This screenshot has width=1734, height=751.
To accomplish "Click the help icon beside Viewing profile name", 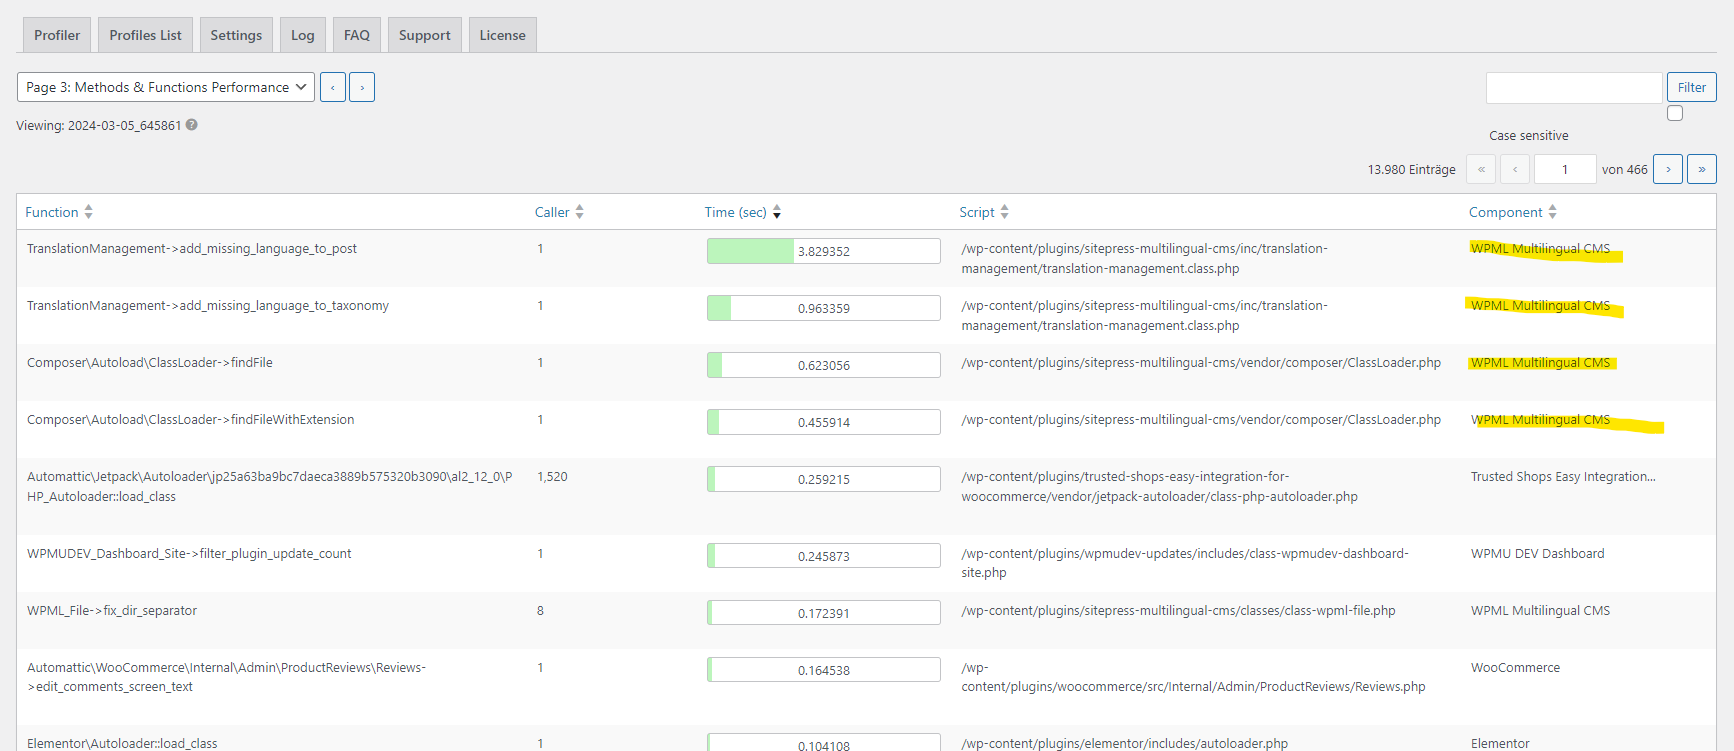I will coord(192,125).
